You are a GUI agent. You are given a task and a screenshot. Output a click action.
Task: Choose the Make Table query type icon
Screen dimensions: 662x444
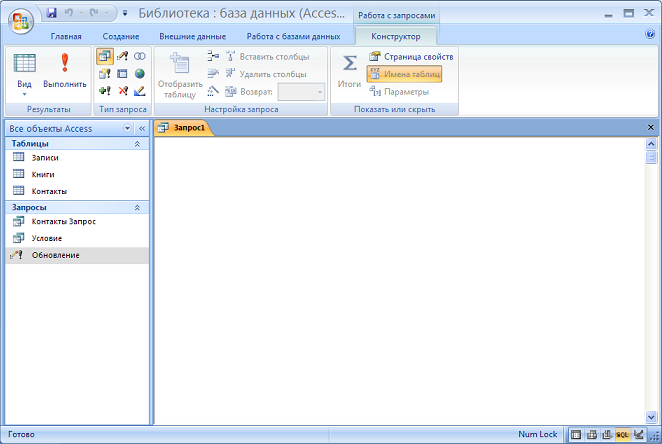pos(105,74)
